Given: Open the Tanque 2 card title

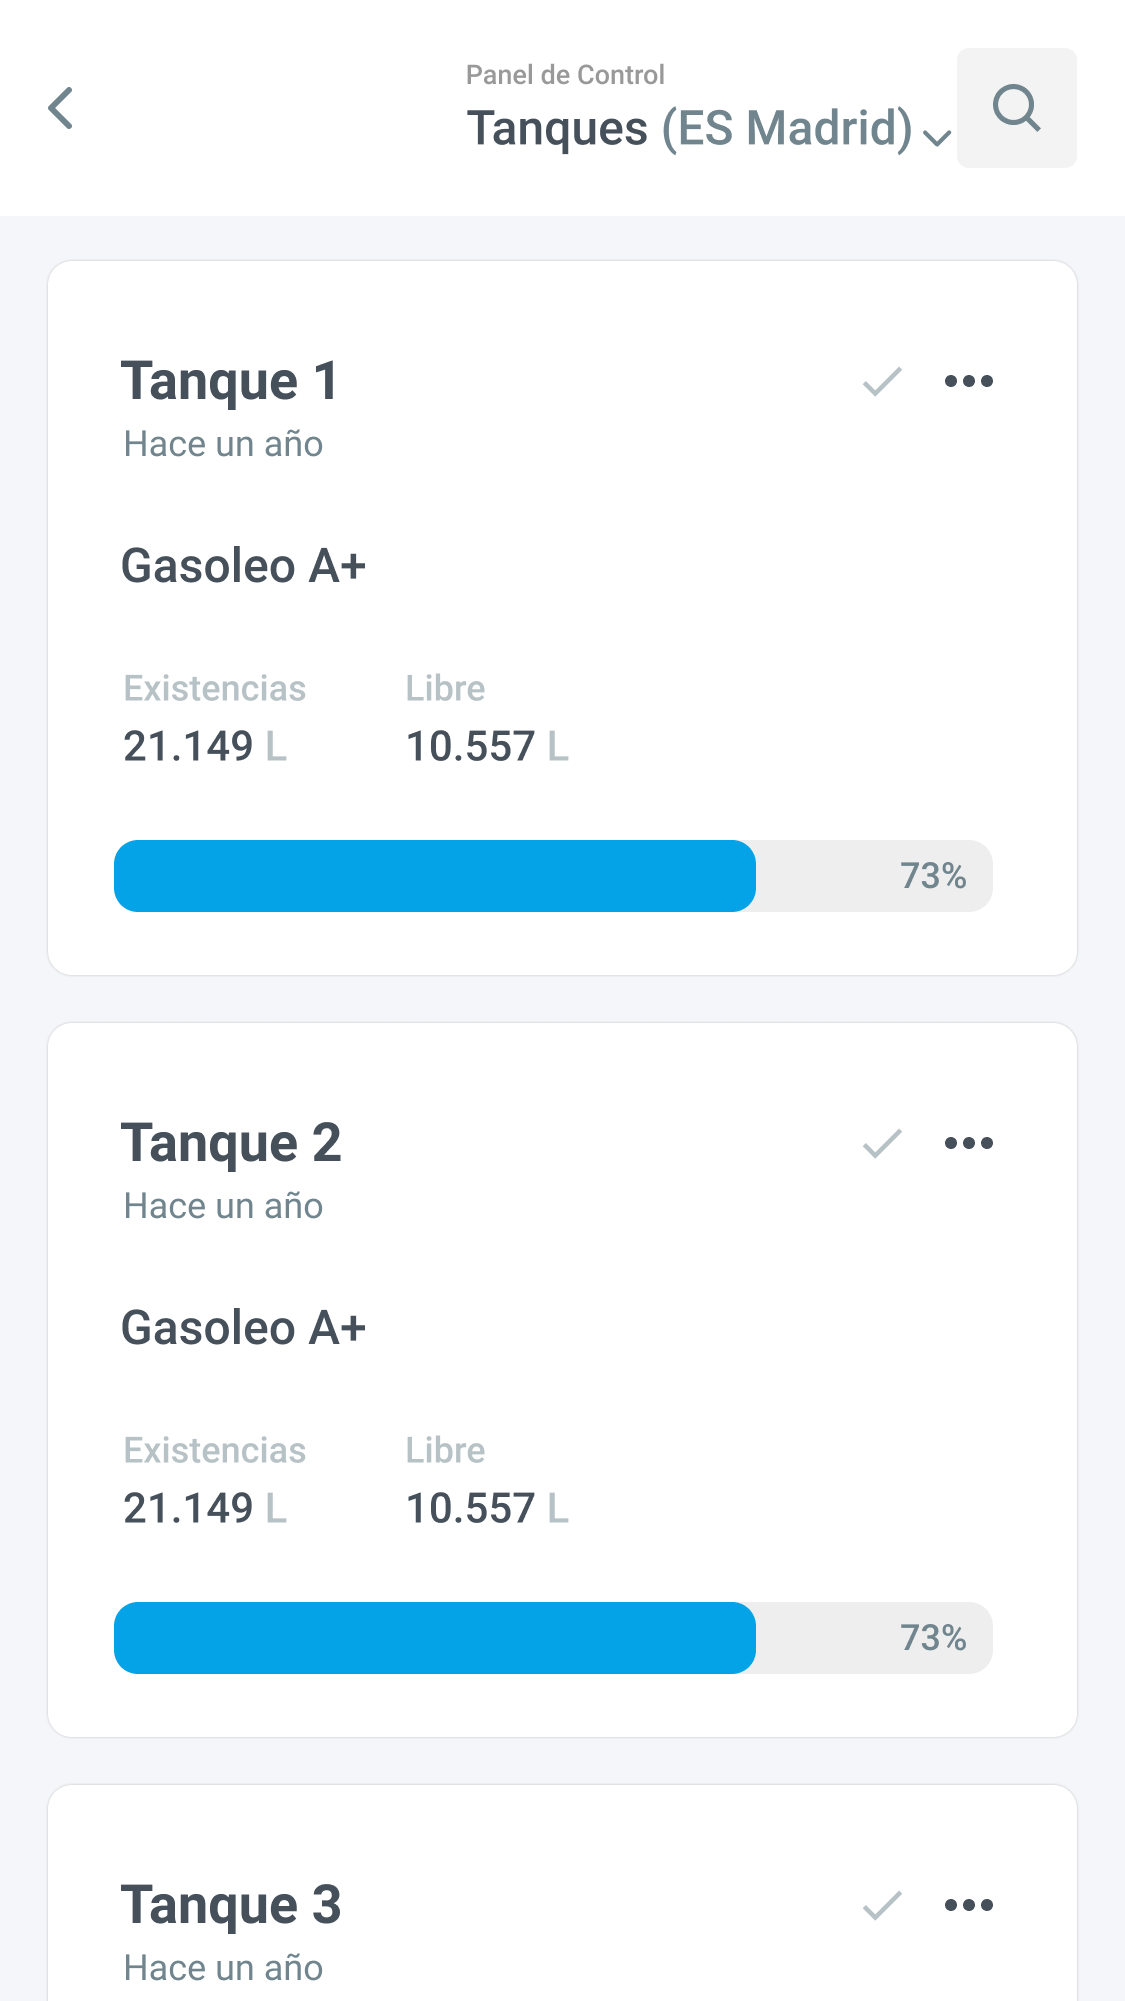Looking at the screenshot, I should tap(231, 1144).
